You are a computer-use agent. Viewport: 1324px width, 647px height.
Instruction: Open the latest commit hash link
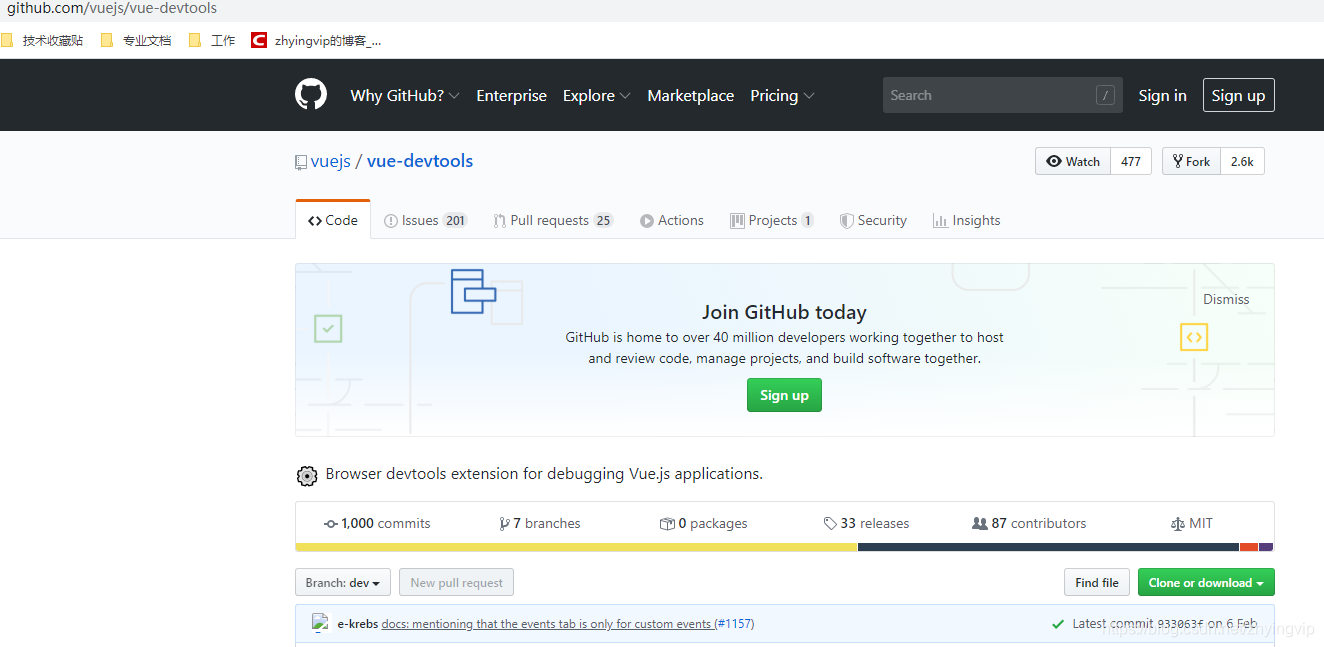(x=1180, y=624)
